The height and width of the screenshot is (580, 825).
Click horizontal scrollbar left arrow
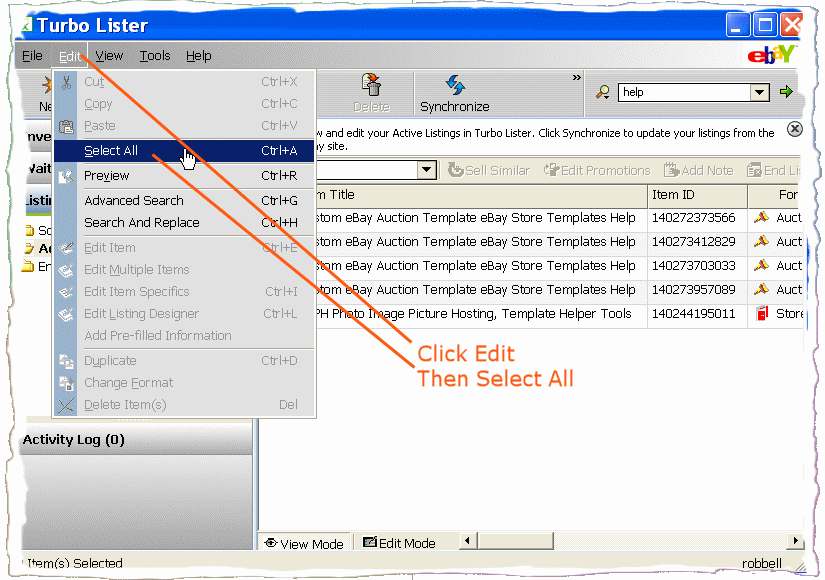(x=467, y=541)
